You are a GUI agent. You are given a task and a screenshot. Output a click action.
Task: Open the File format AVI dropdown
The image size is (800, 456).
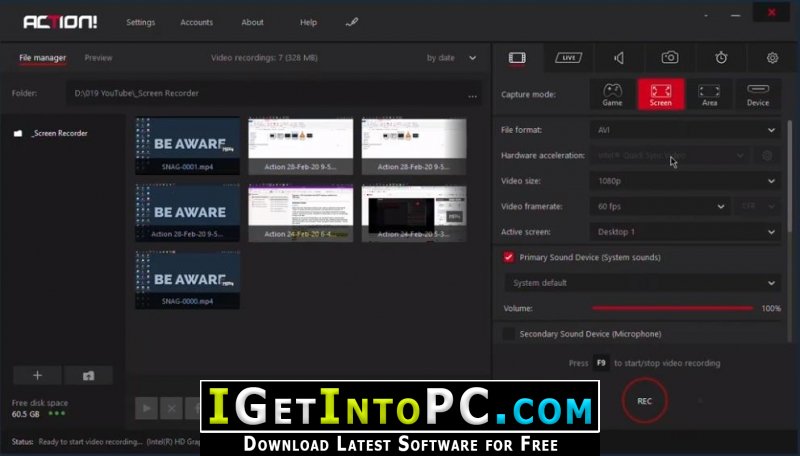point(685,130)
